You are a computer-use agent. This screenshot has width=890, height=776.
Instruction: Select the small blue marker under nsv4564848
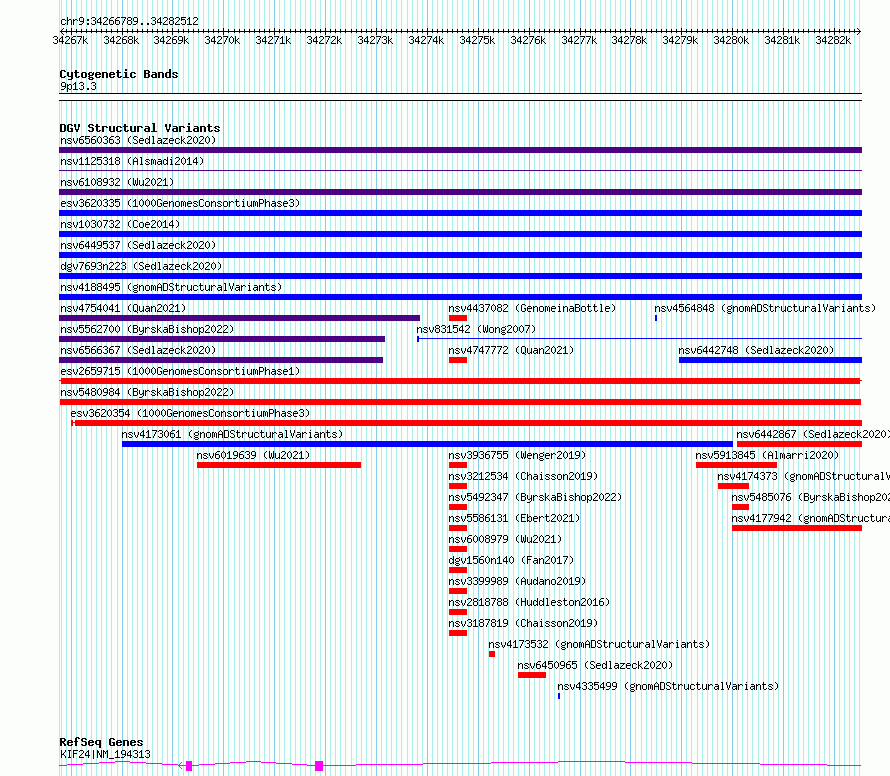click(656, 318)
